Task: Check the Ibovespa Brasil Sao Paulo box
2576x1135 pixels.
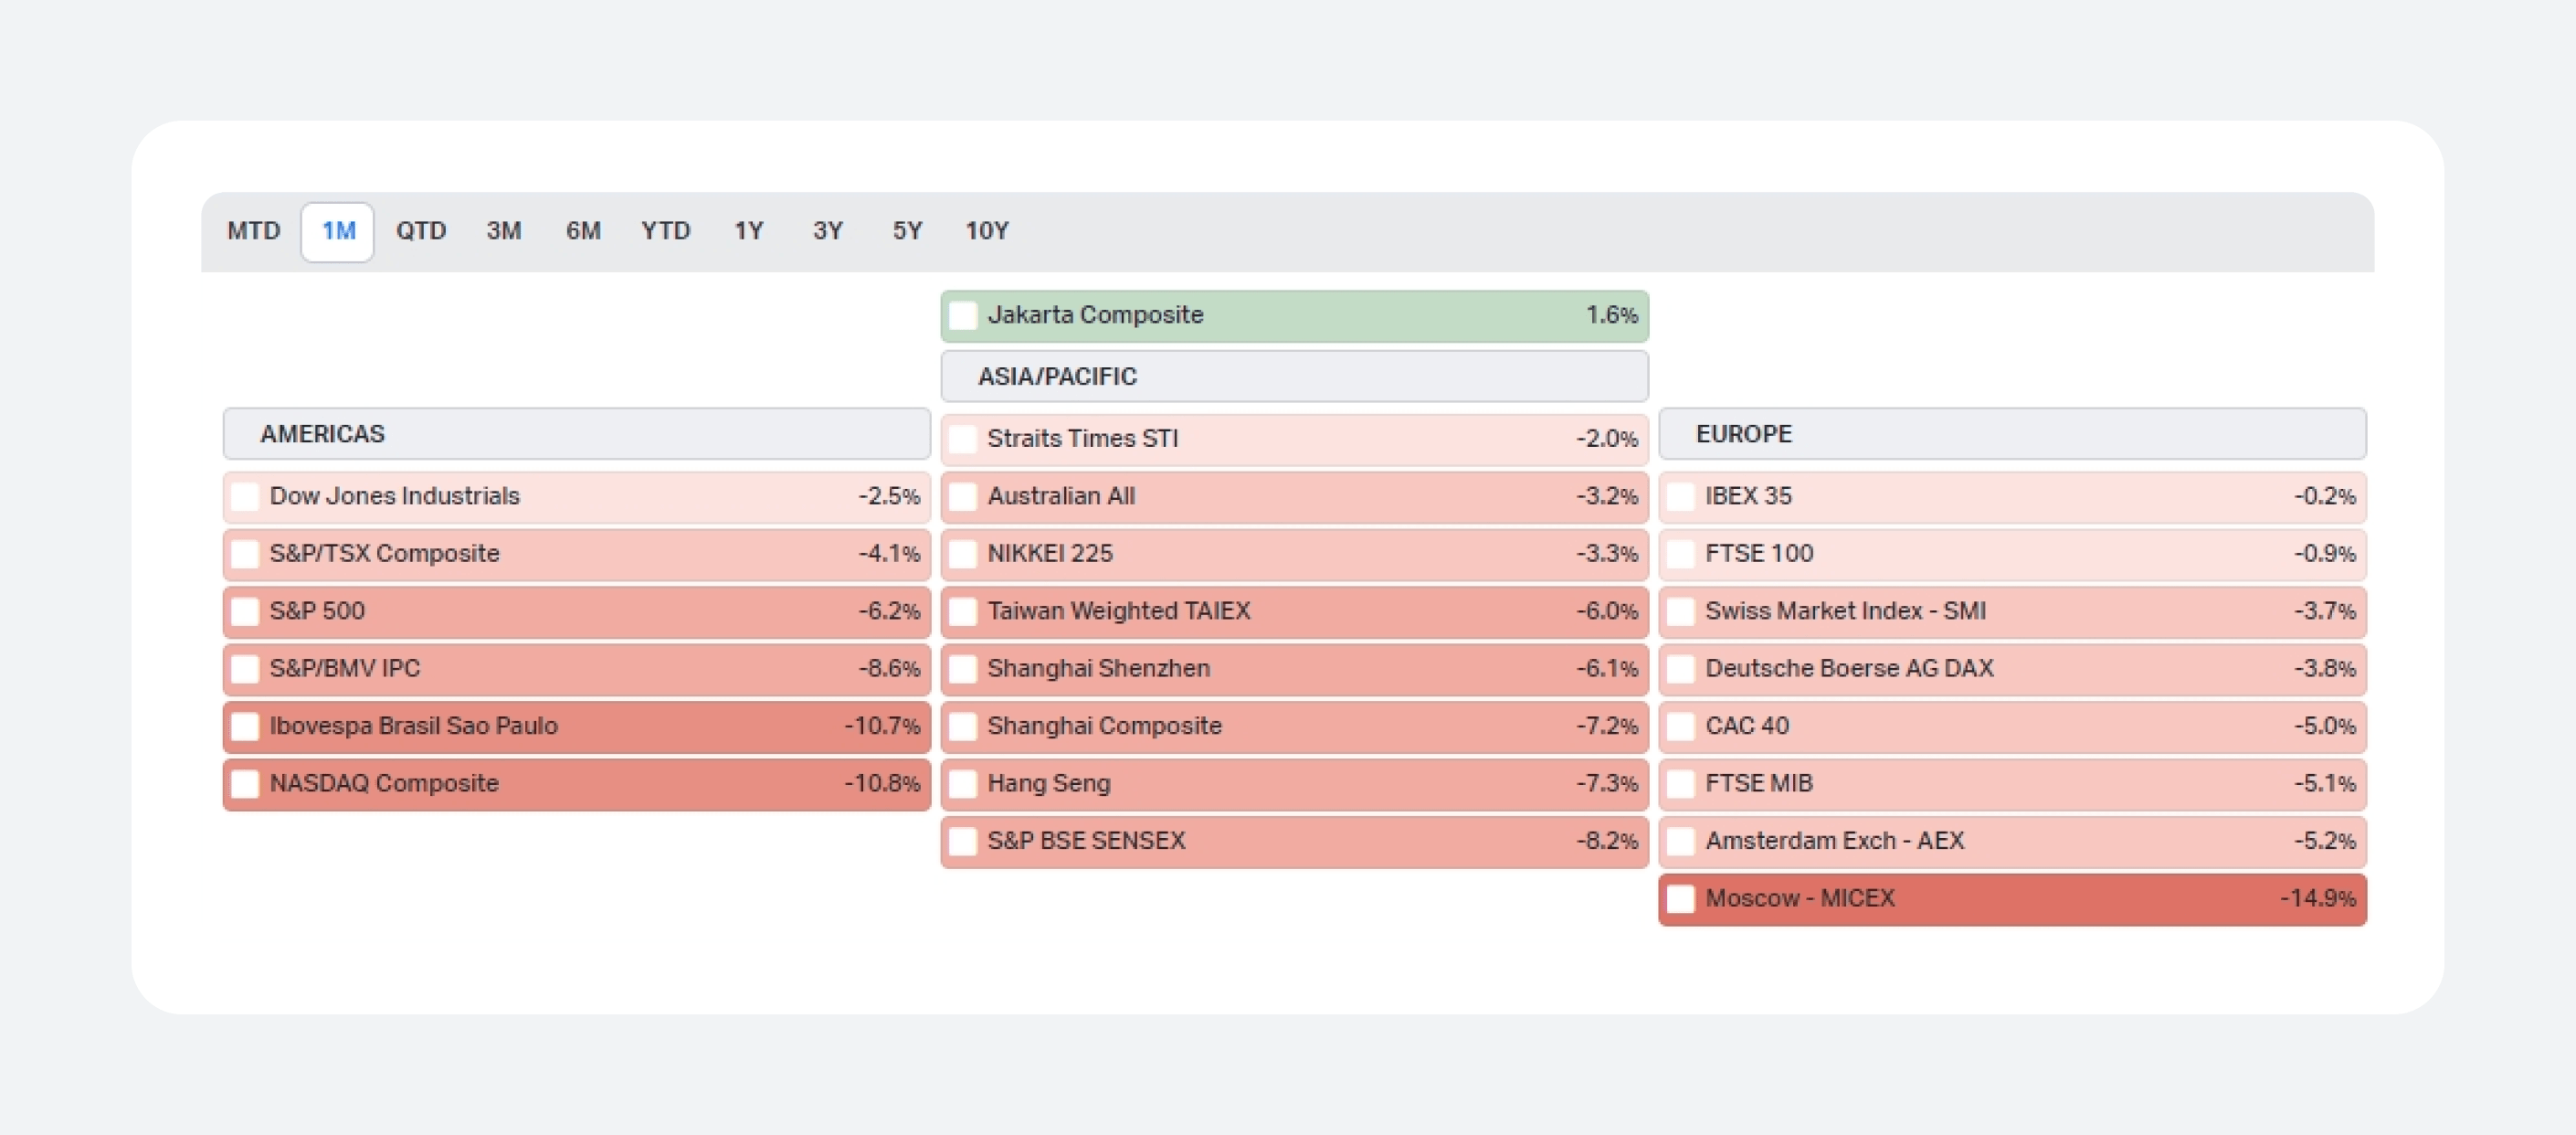Action: [245, 727]
